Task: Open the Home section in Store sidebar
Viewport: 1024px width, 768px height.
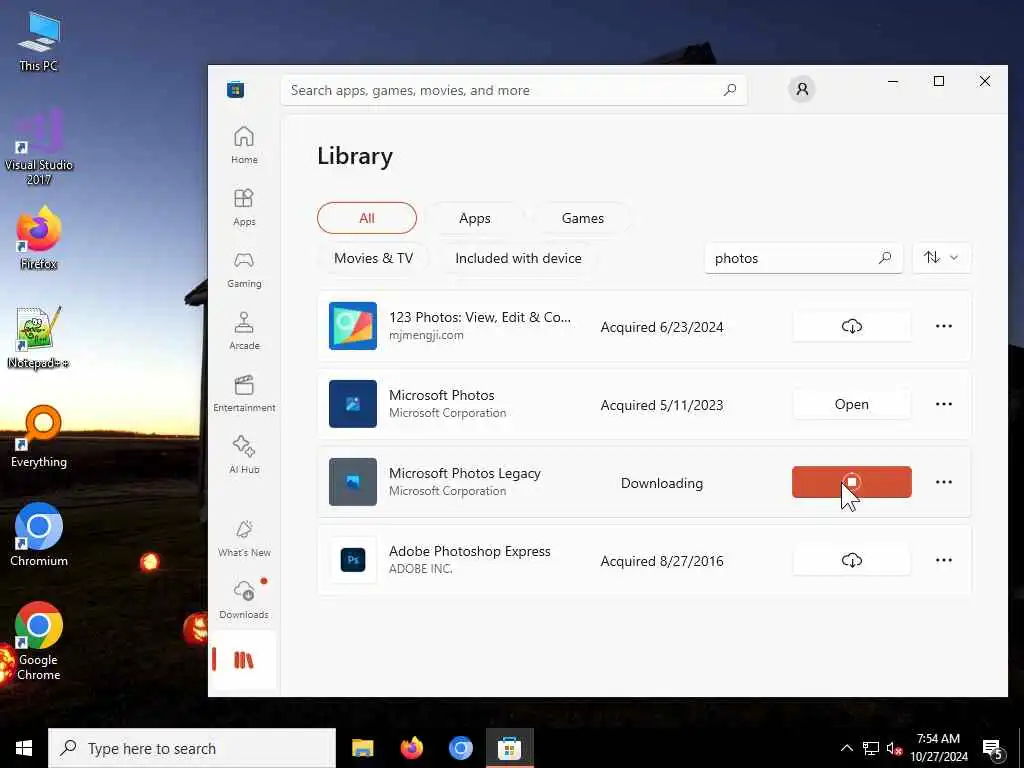Action: coord(244,145)
